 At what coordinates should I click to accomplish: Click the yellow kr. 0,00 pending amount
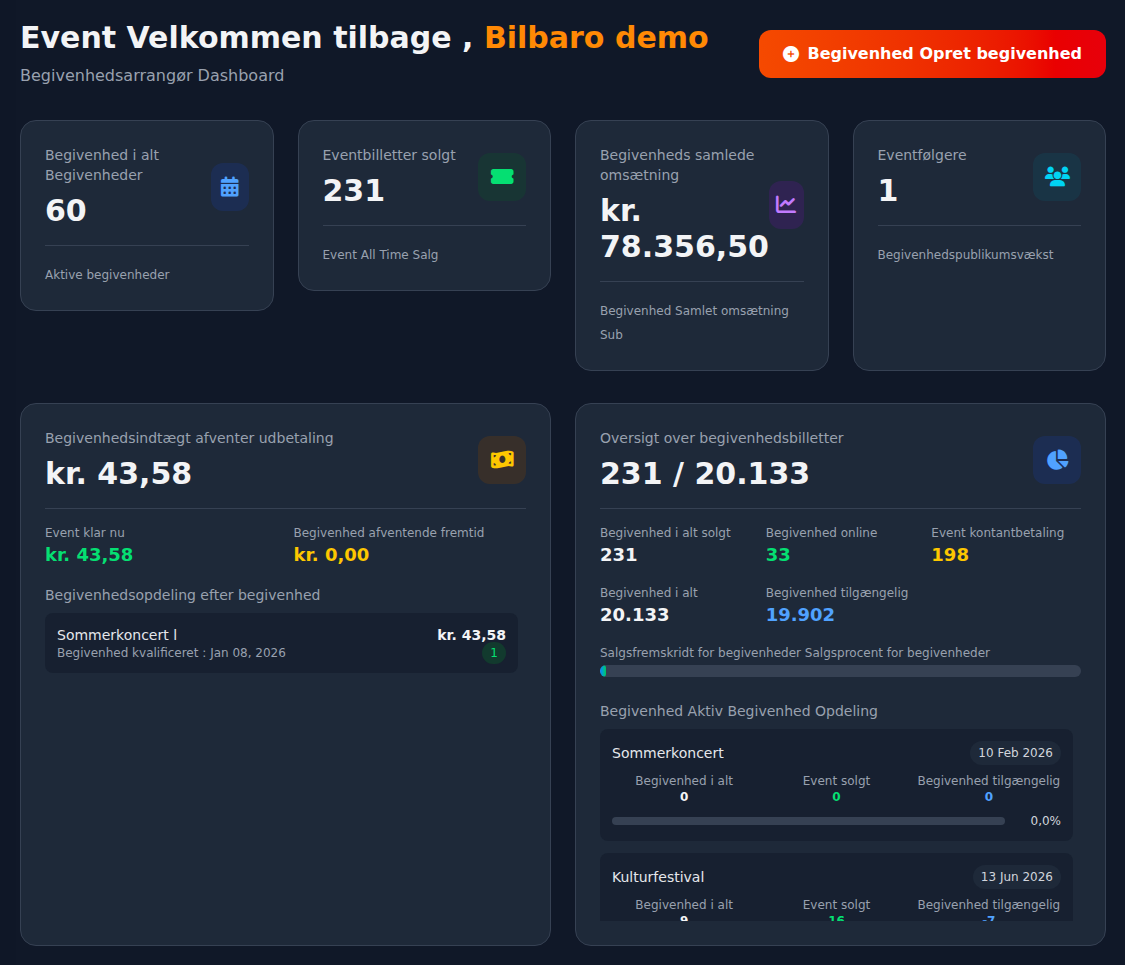331,555
